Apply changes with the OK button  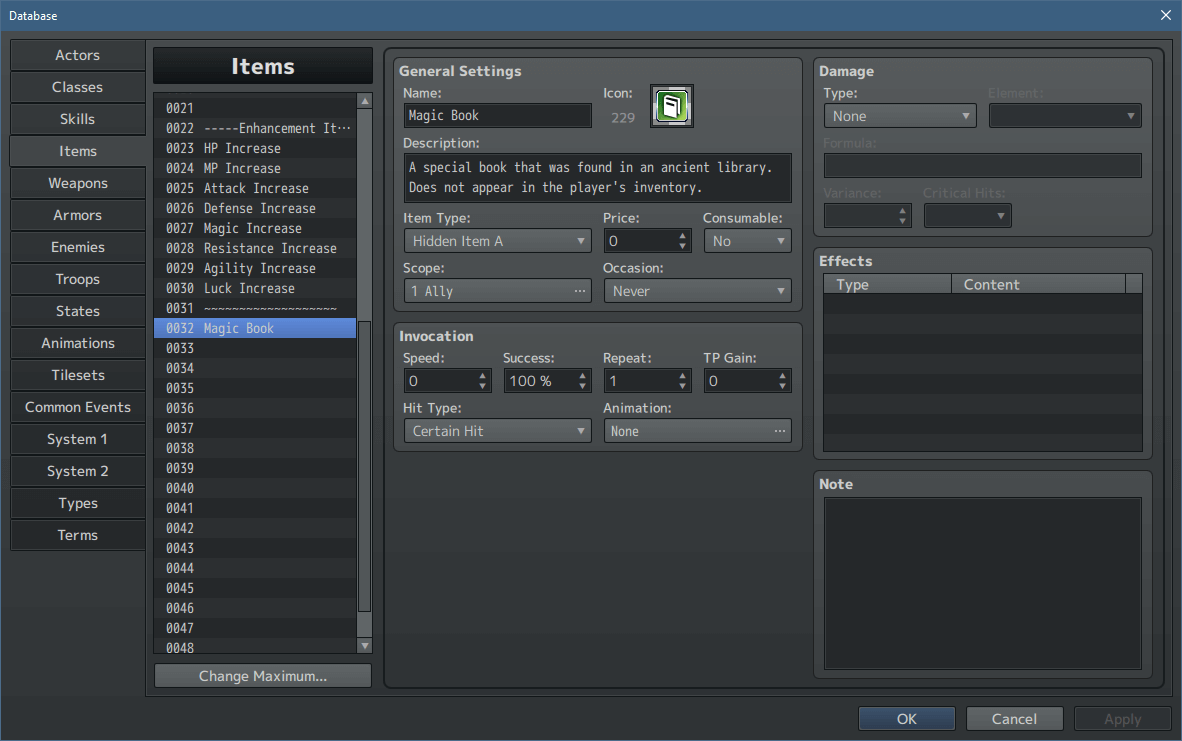[906, 718]
